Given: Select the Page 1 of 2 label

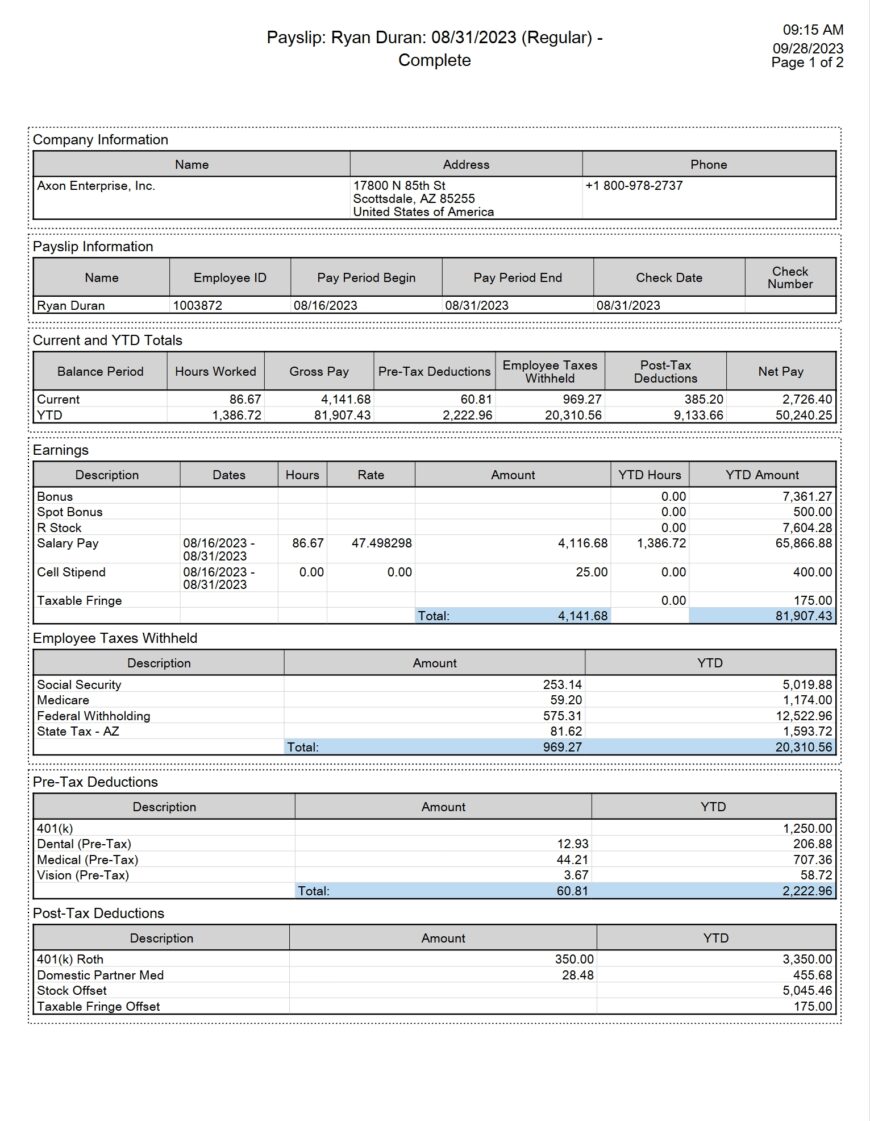Looking at the screenshot, I should 807,63.
